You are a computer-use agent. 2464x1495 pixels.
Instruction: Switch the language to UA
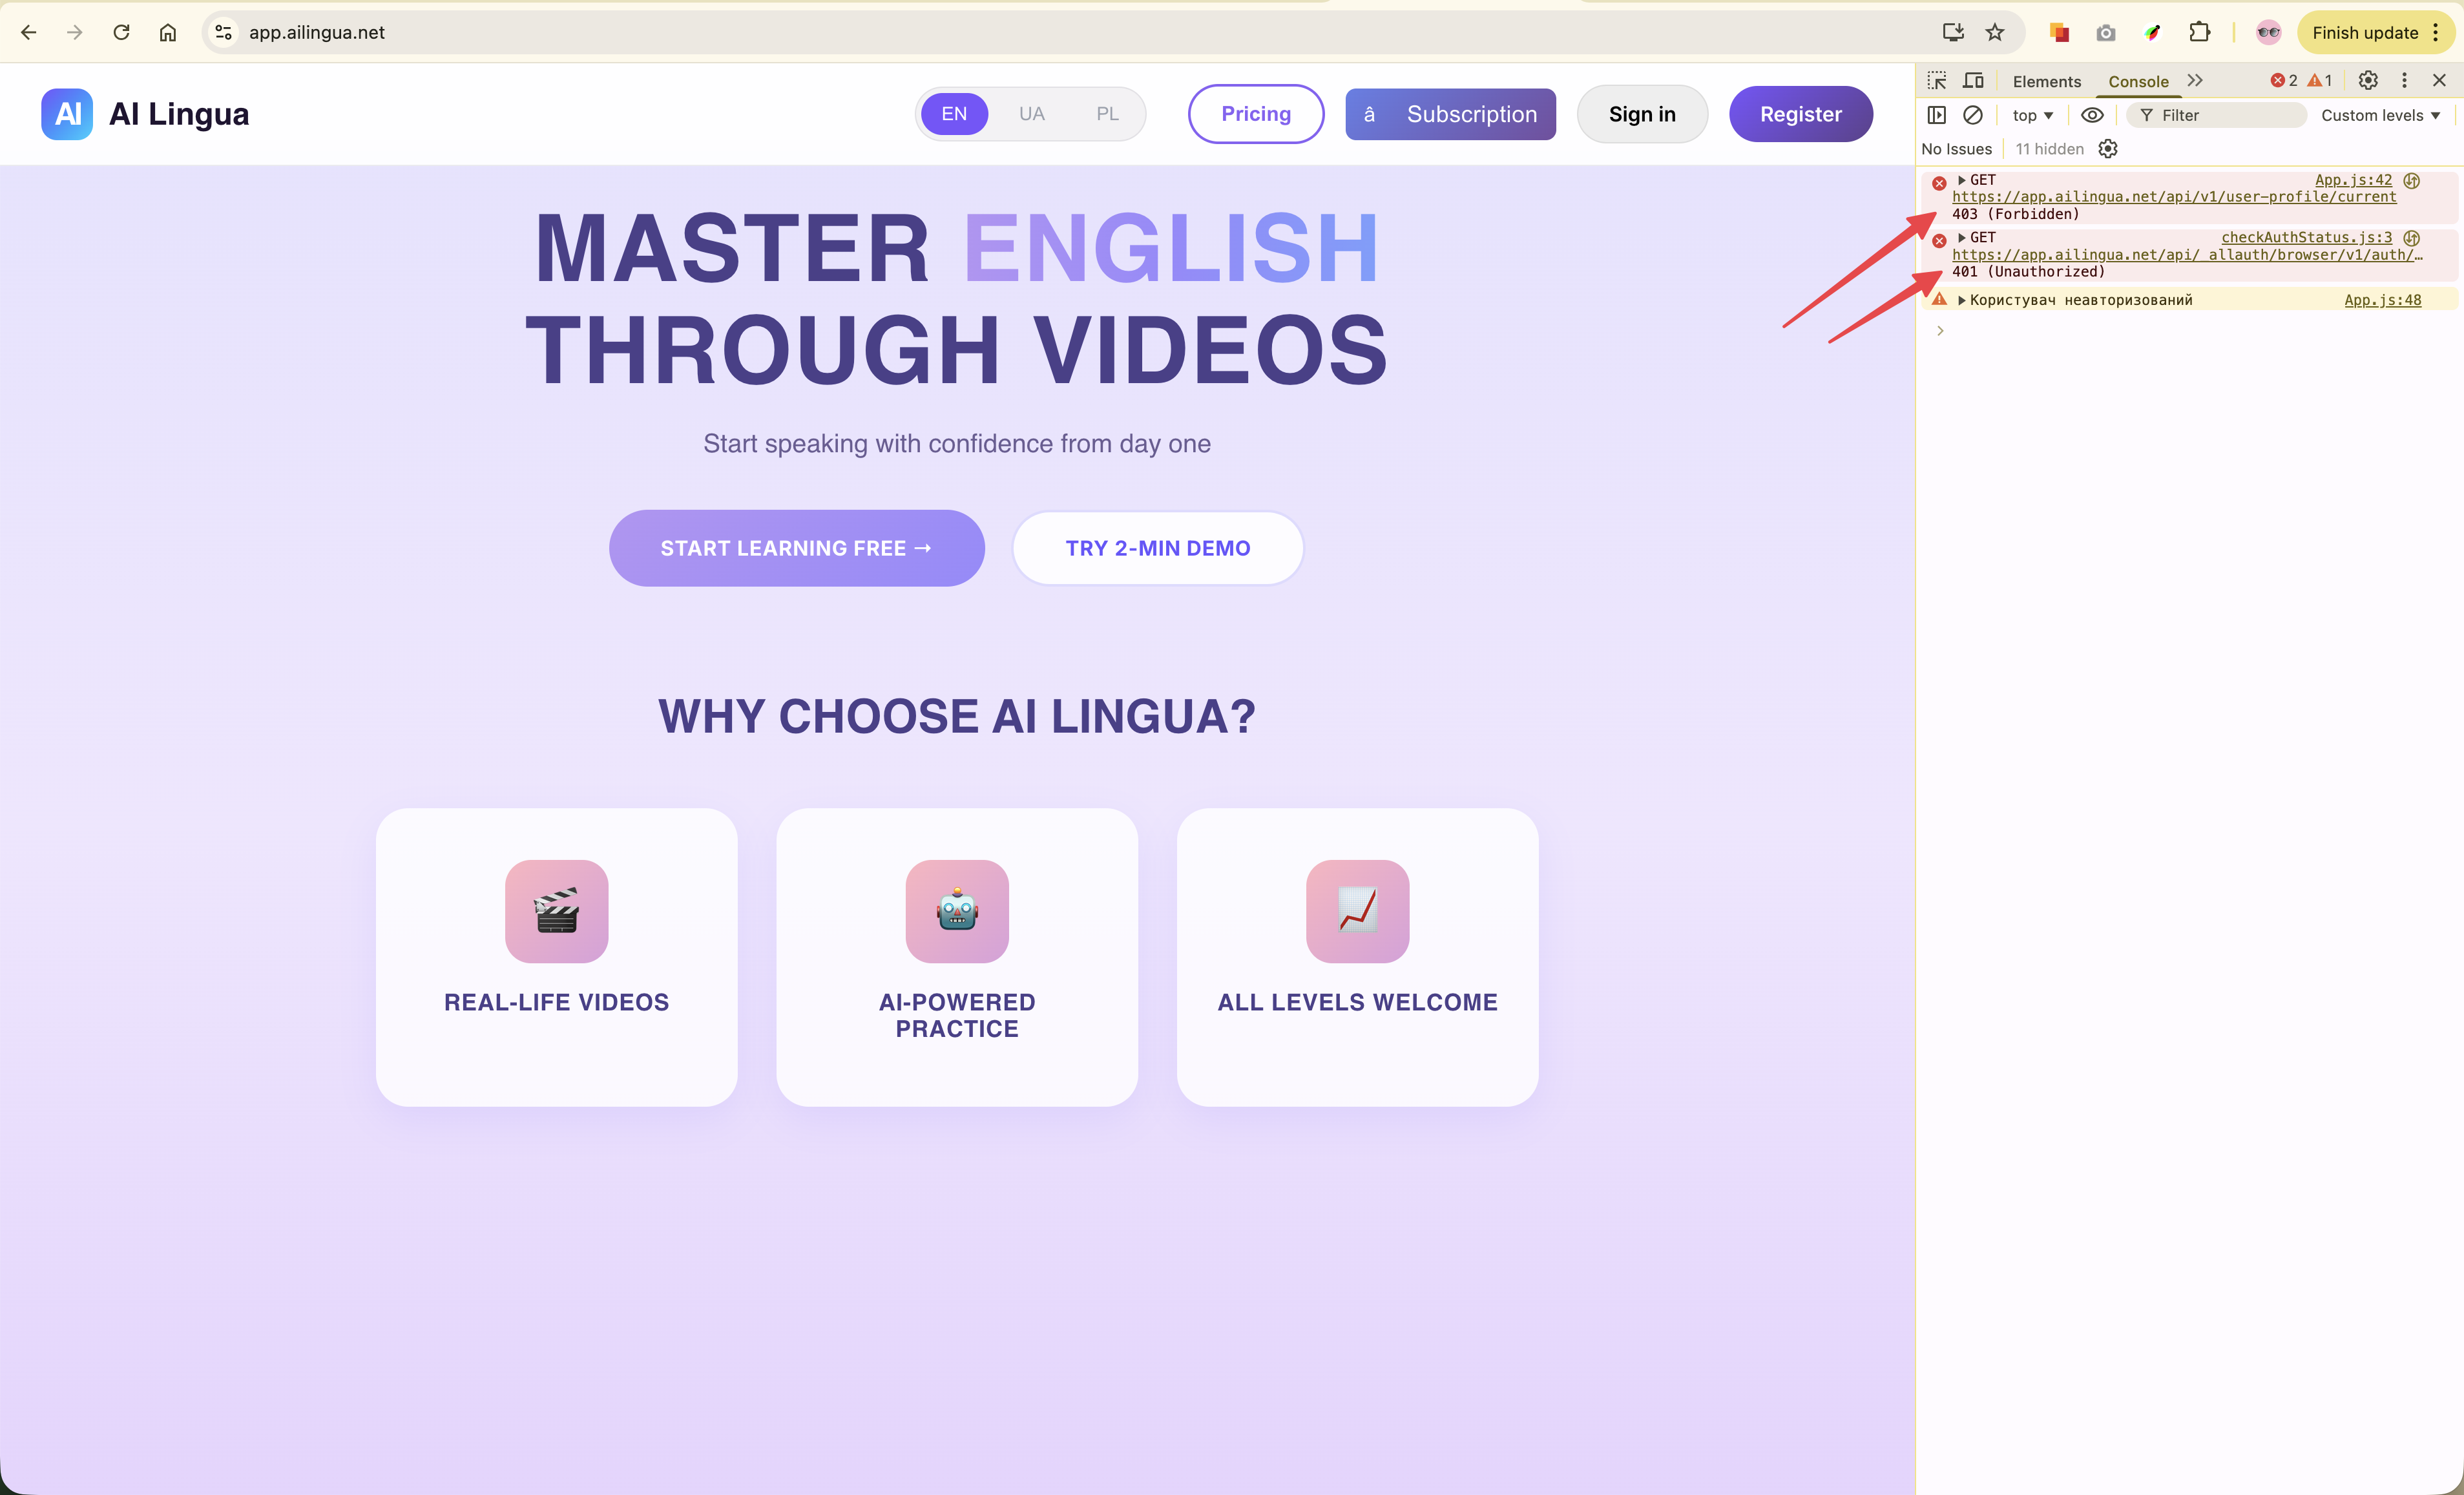[x=1031, y=114]
